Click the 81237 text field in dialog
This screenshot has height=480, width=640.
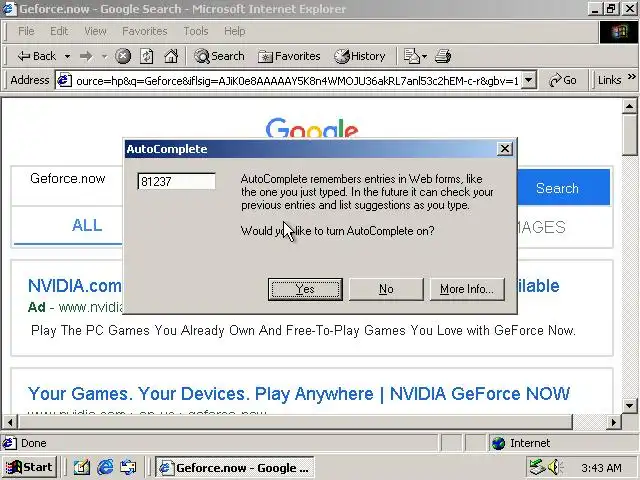point(176,181)
